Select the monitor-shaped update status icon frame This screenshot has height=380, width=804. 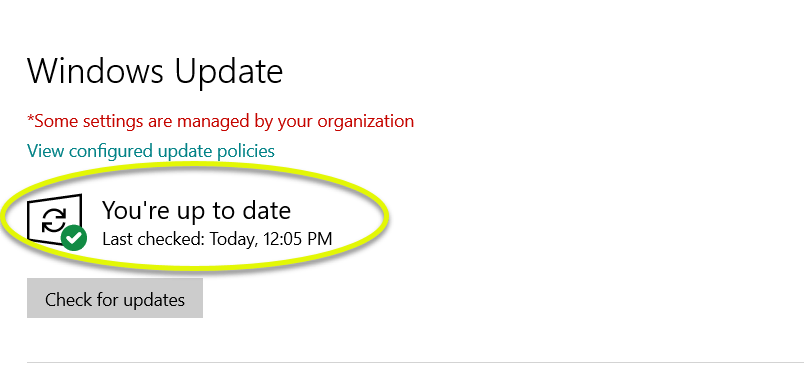click(54, 219)
